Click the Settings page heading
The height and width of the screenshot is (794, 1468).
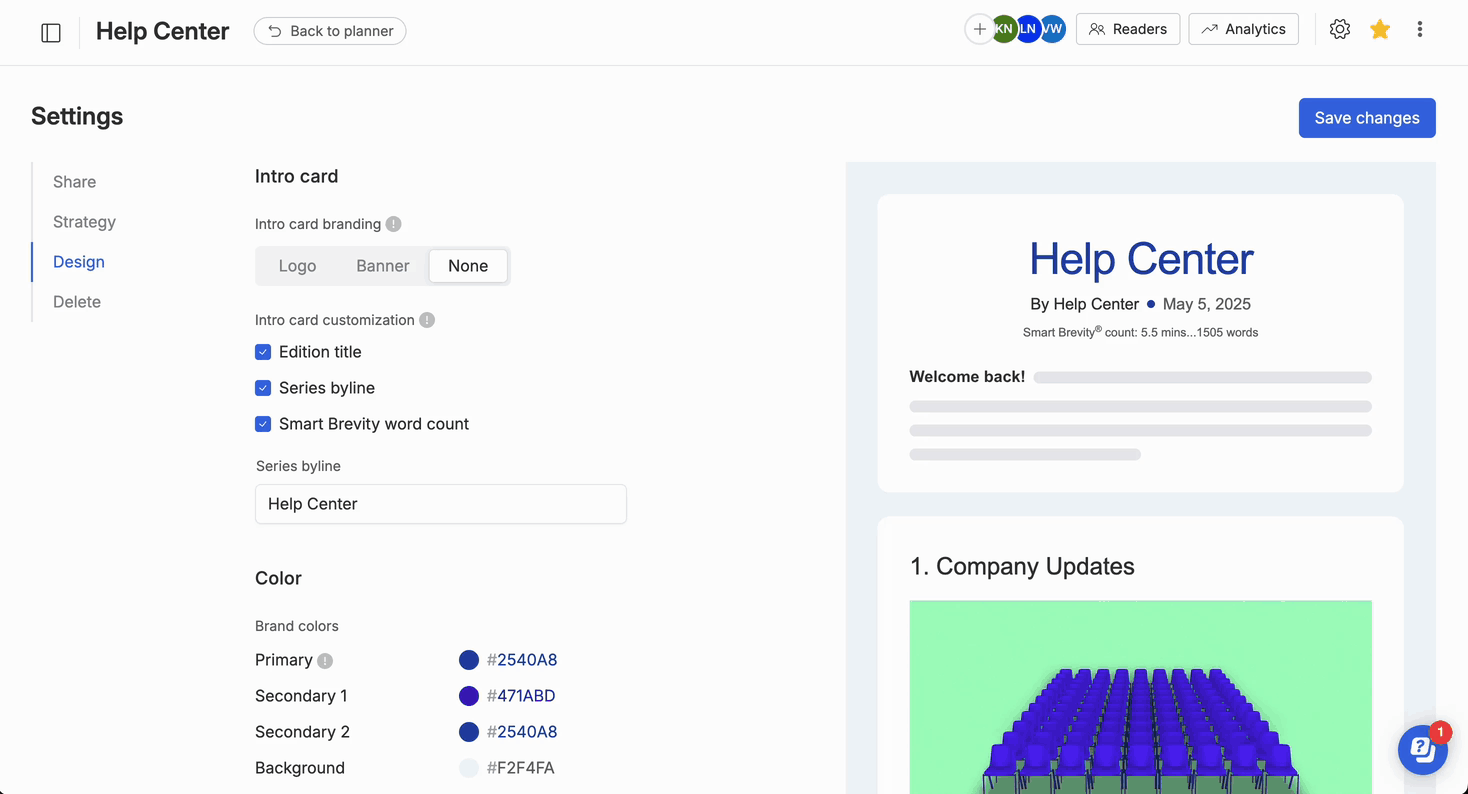pos(77,116)
